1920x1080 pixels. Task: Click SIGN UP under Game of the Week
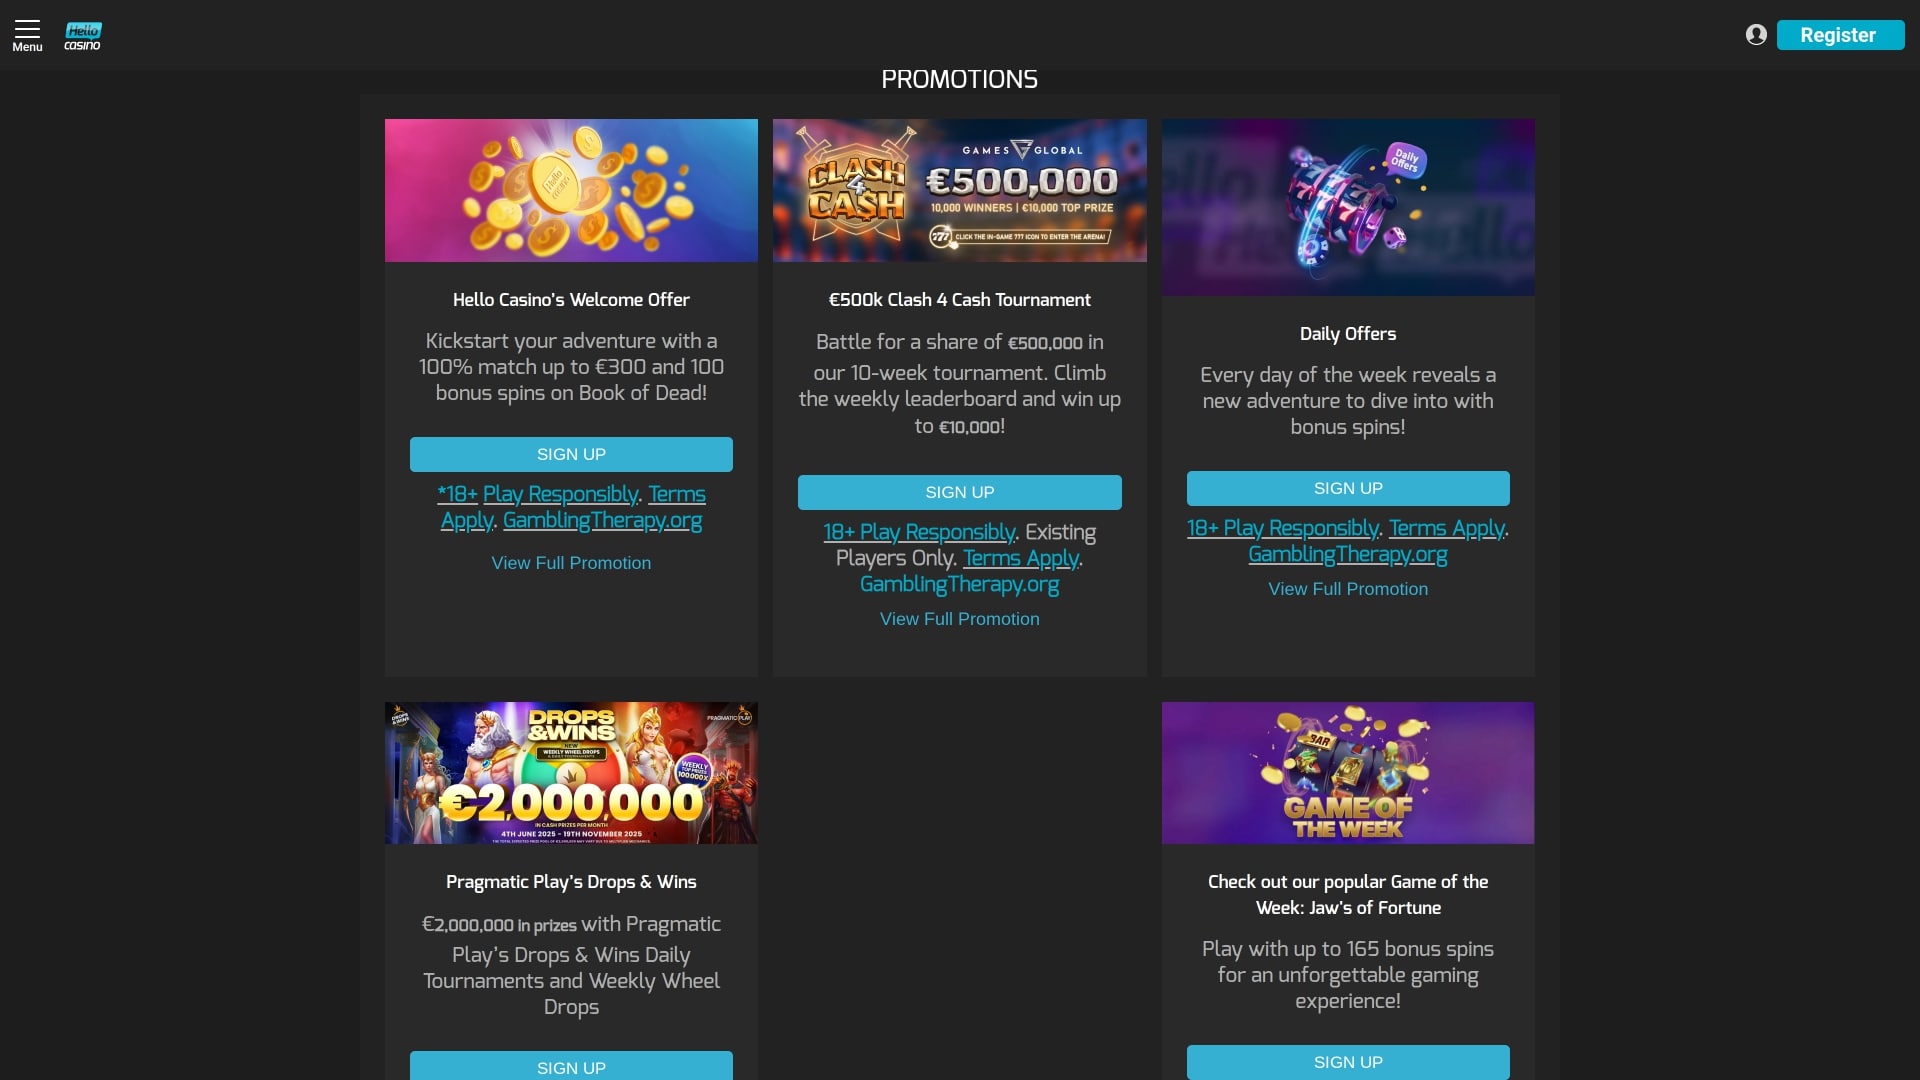(1347, 1062)
